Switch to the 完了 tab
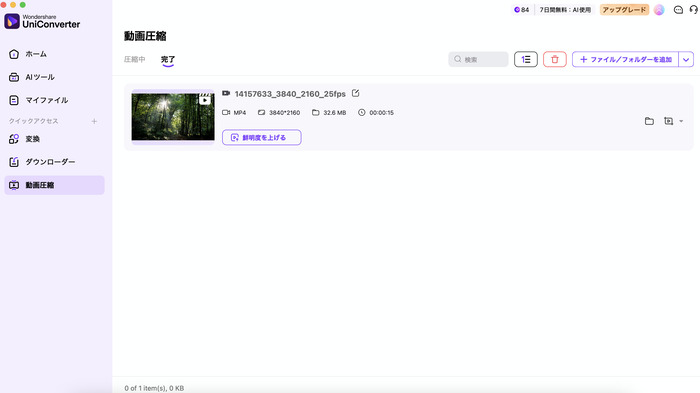The image size is (700, 393). pos(168,59)
